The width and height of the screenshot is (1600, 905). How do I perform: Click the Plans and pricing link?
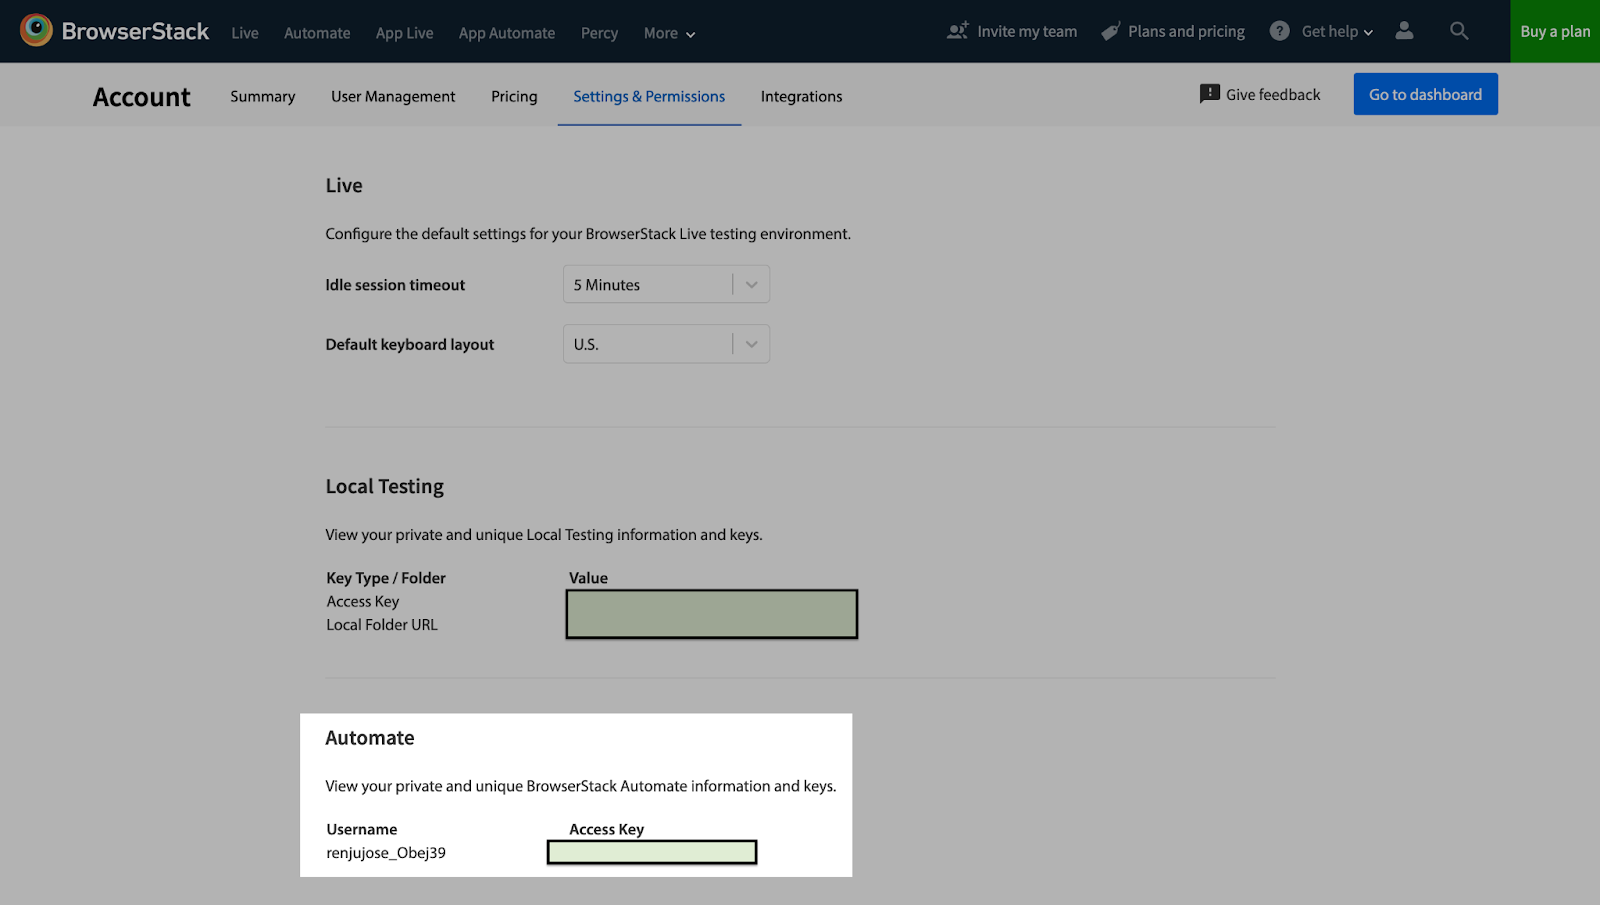[1186, 31]
